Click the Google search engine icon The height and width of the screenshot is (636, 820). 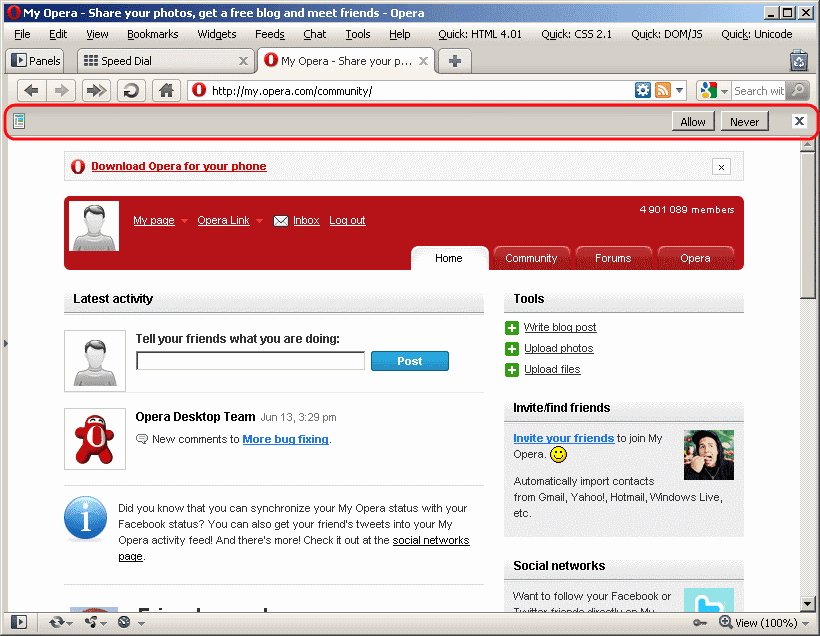[x=709, y=90]
